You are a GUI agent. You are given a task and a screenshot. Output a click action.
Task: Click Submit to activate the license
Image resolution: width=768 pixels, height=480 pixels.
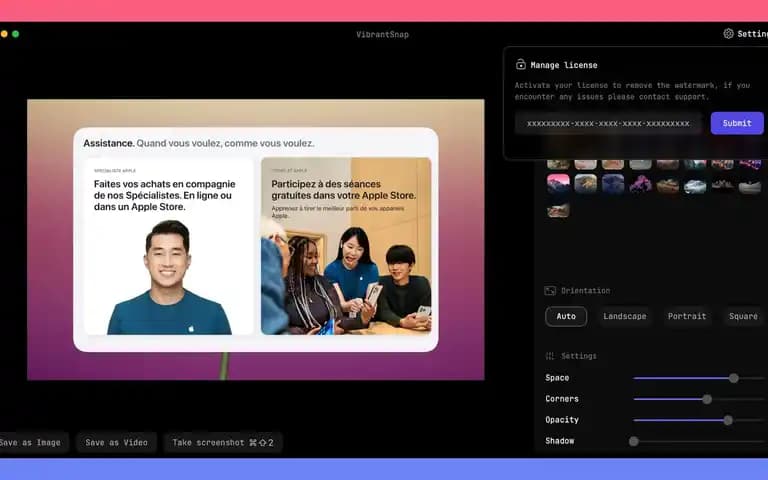click(737, 123)
